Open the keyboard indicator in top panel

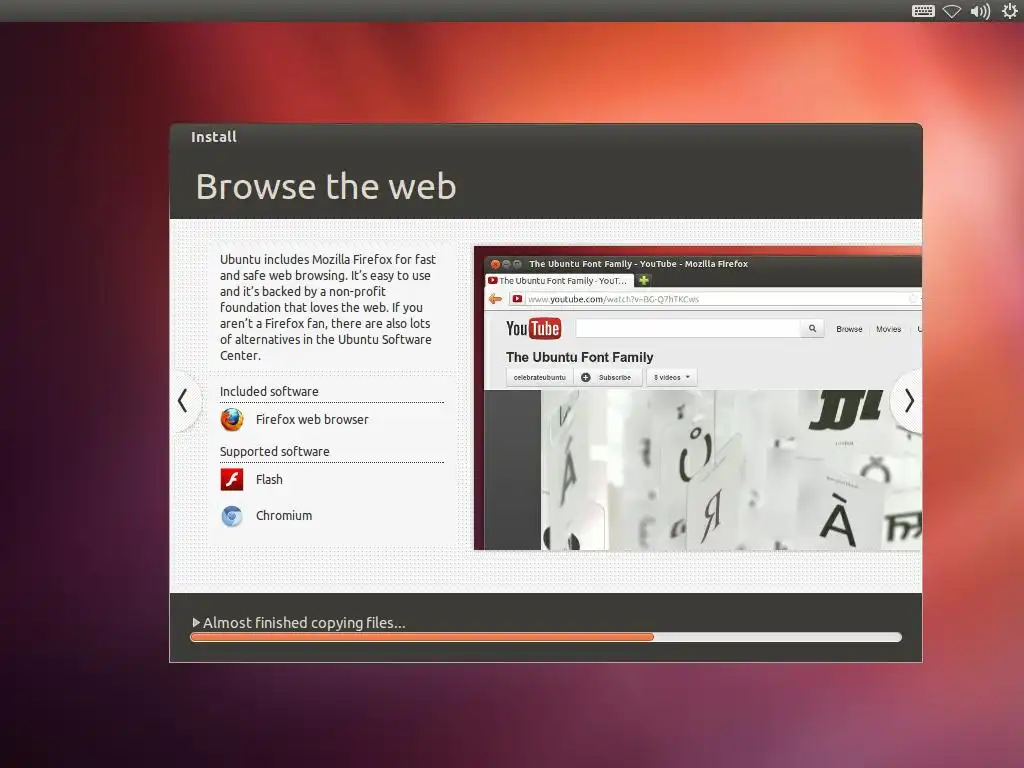[x=923, y=11]
